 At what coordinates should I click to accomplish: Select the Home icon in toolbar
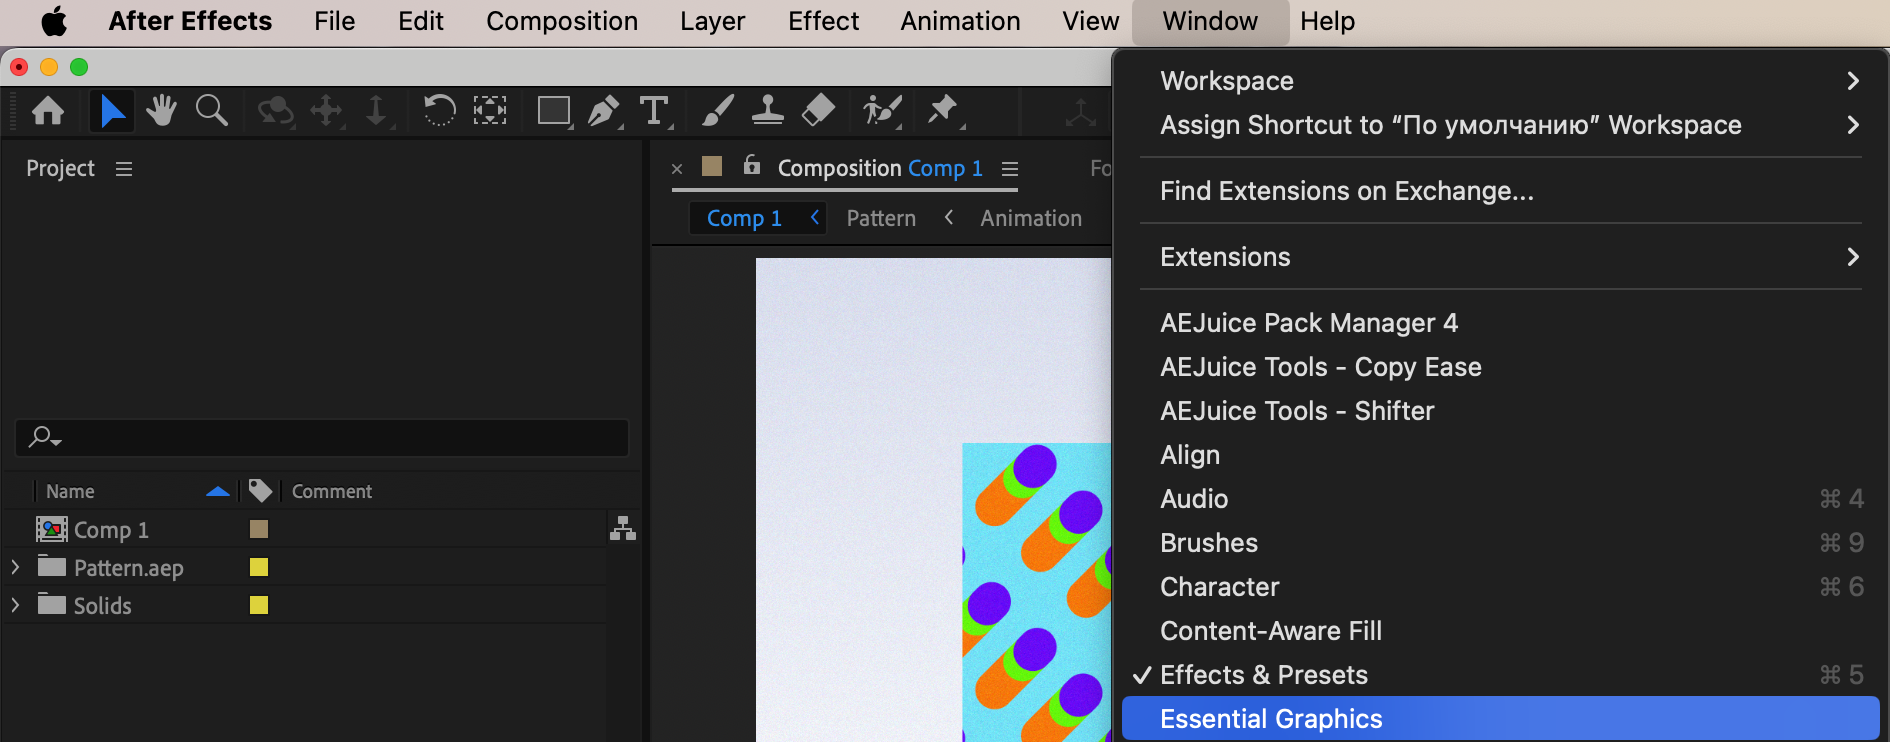pos(48,110)
